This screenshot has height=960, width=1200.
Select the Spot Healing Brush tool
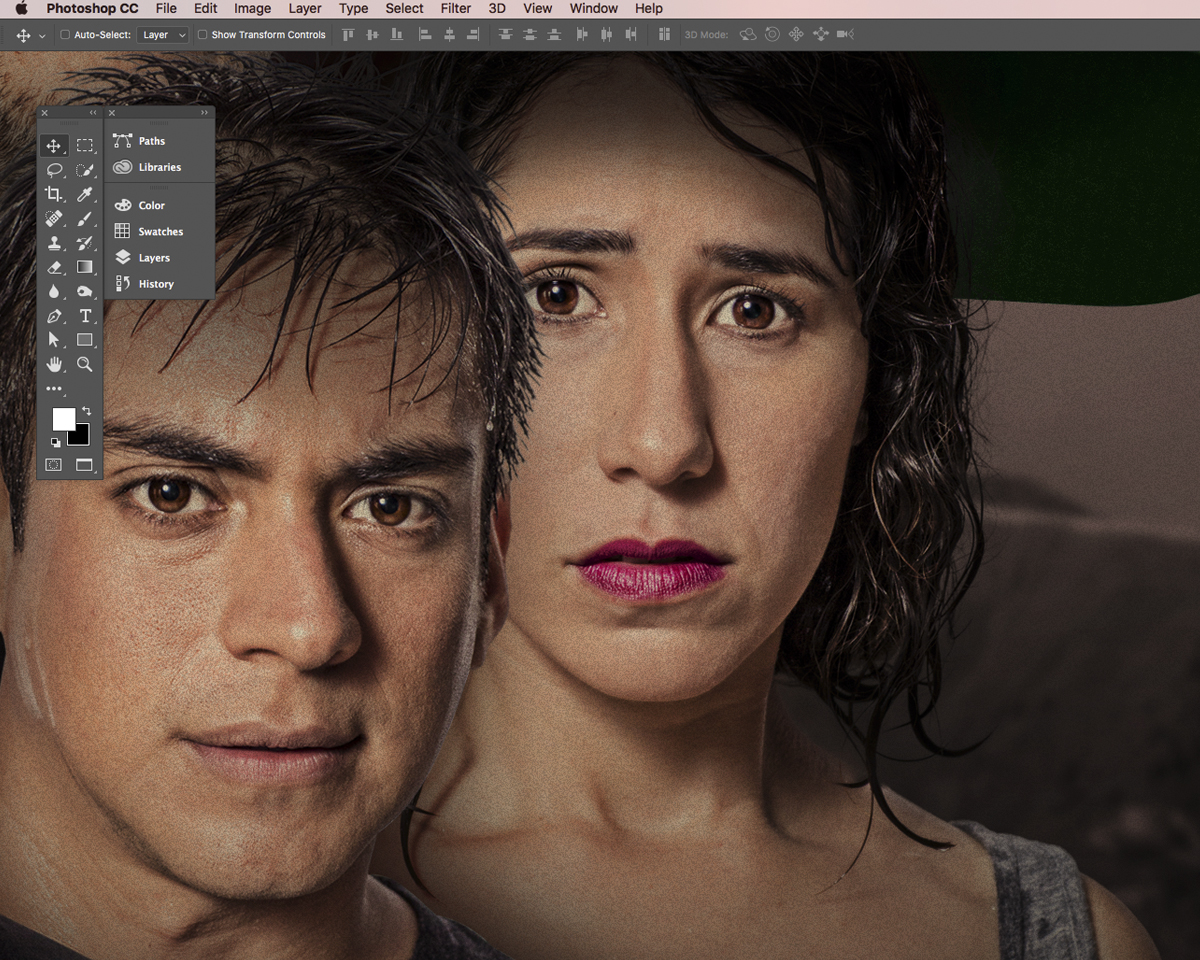coord(54,218)
